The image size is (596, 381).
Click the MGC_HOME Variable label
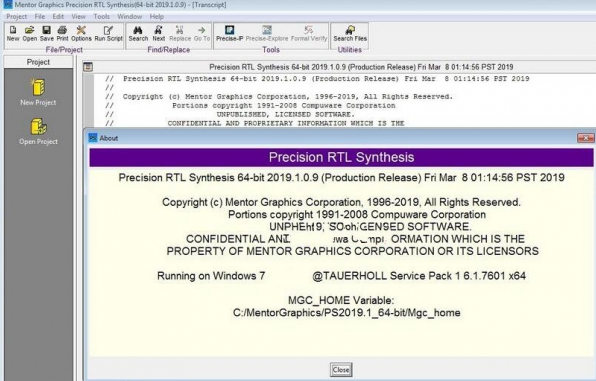click(341, 300)
